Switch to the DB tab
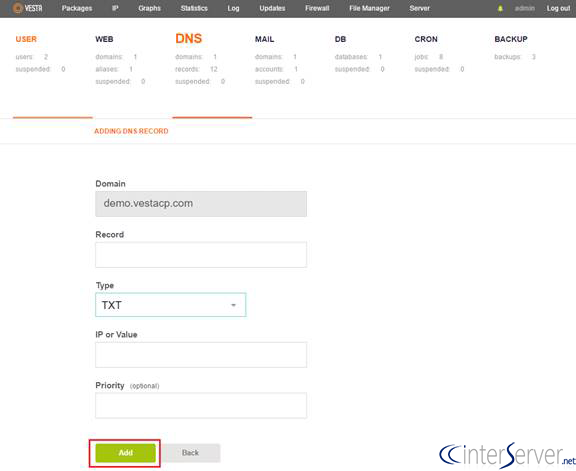The width and height of the screenshot is (576, 471). [340, 39]
